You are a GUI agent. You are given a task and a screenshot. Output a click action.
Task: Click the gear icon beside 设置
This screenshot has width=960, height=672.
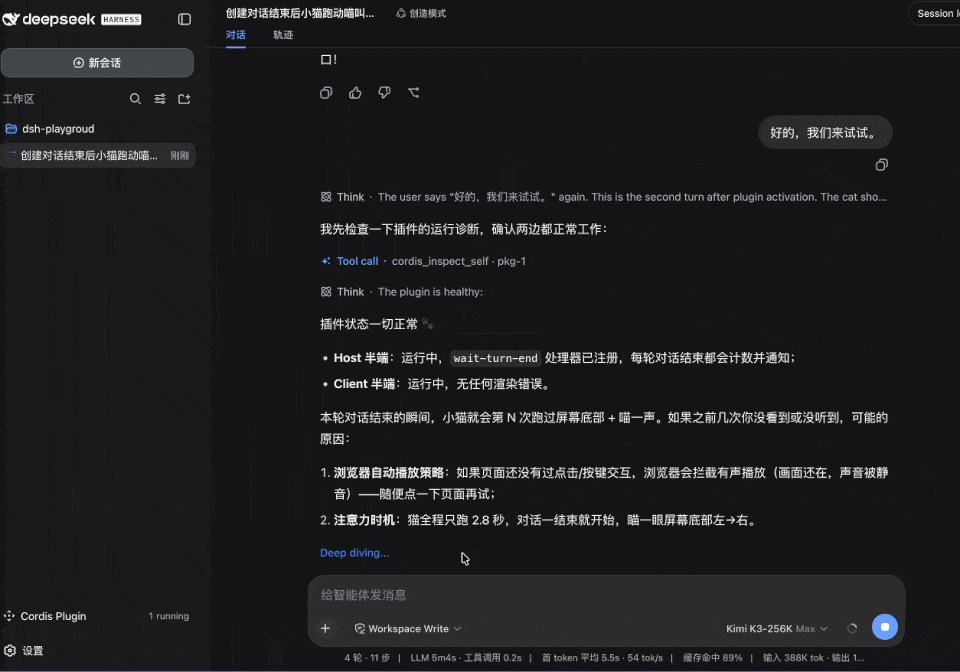9,651
